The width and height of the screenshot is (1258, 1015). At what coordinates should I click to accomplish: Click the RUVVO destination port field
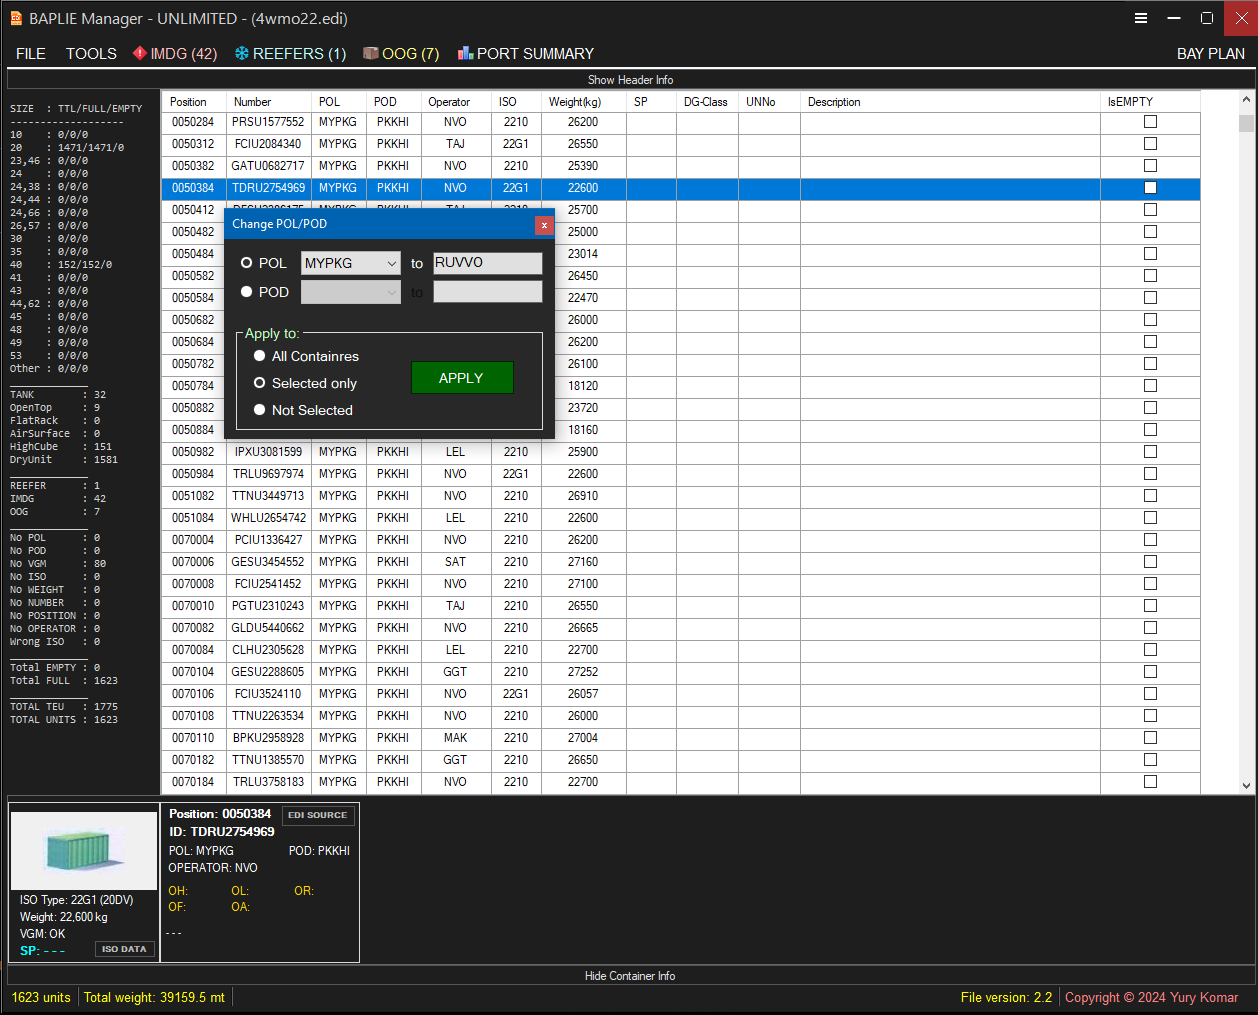pyautogui.click(x=487, y=263)
